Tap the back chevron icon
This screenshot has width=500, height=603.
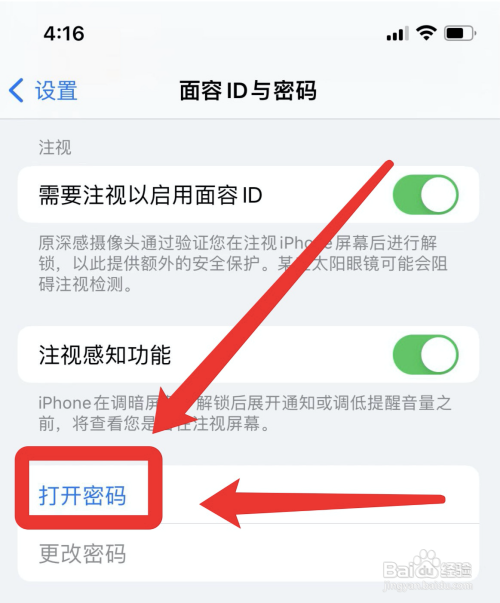coord(16,91)
